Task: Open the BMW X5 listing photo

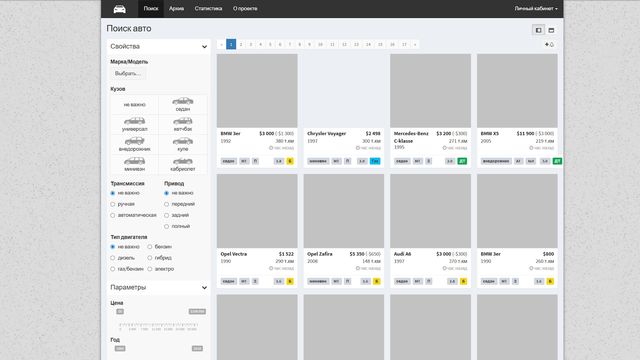Action: tap(517, 91)
